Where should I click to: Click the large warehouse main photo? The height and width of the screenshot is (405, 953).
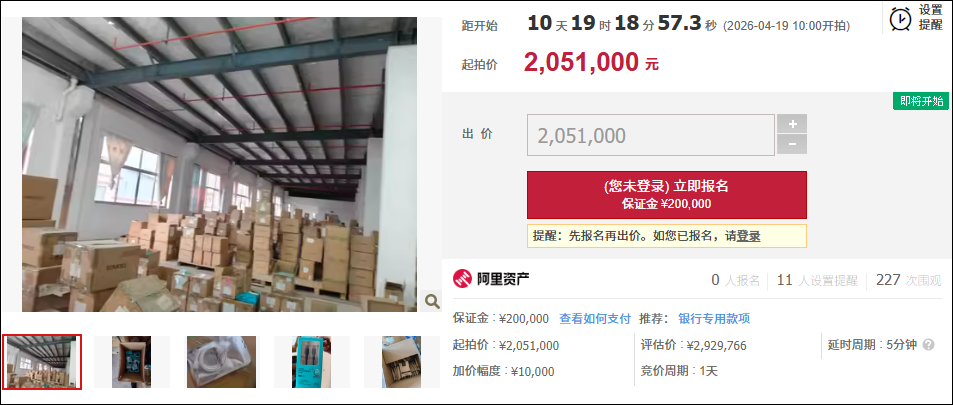coord(219,164)
